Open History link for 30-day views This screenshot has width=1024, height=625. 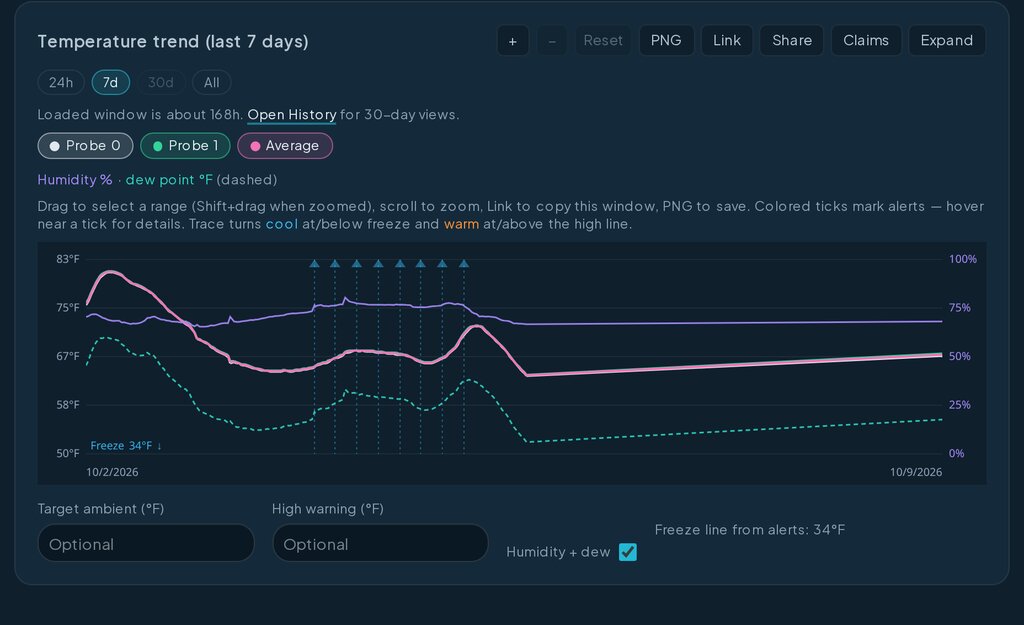[x=292, y=115]
